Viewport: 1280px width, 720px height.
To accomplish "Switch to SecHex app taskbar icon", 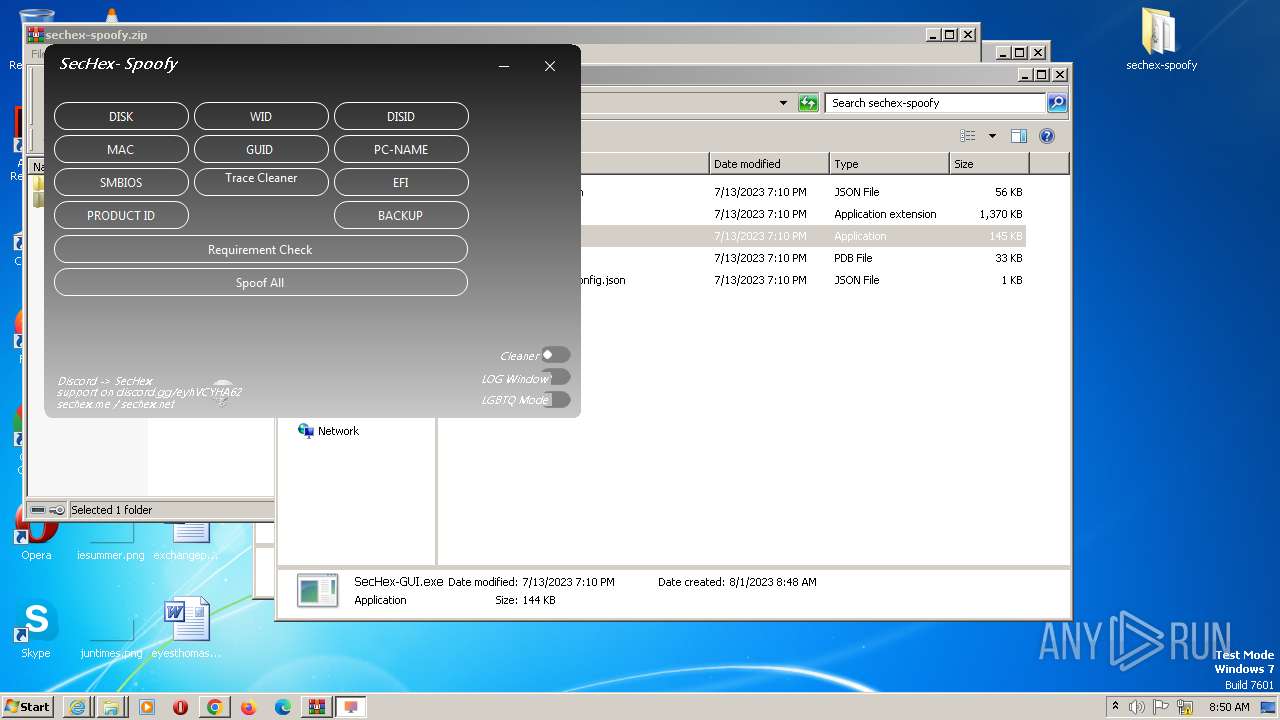I will [x=351, y=707].
